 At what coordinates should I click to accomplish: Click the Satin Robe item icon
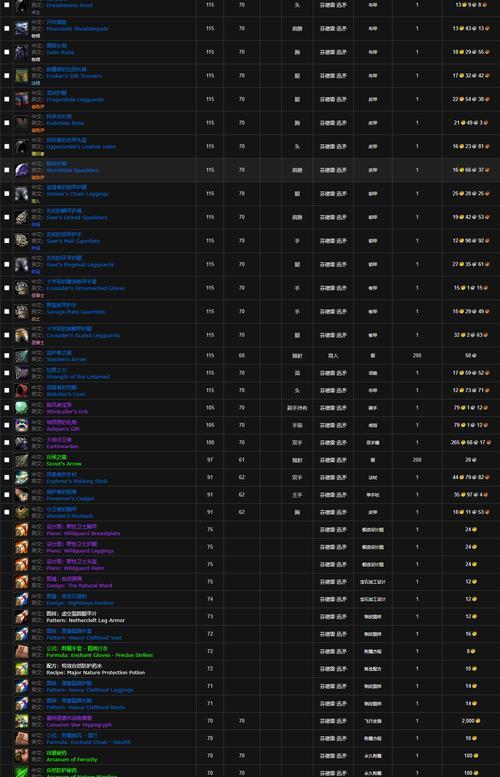(x=21, y=52)
